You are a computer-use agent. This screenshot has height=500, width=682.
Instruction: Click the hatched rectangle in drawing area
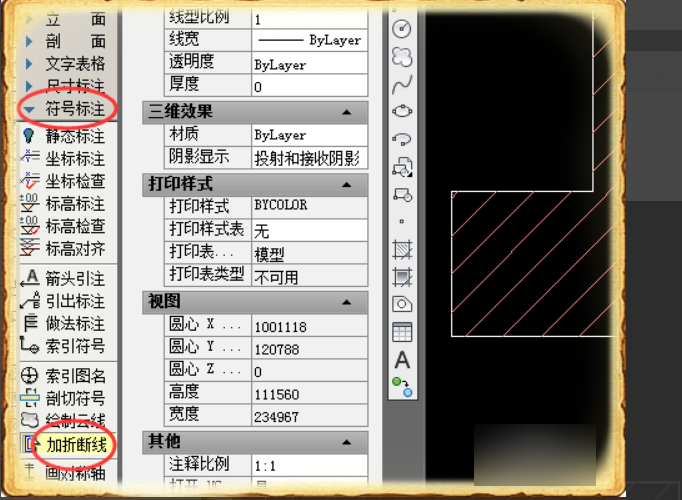pyautogui.click(x=535, y=263)
